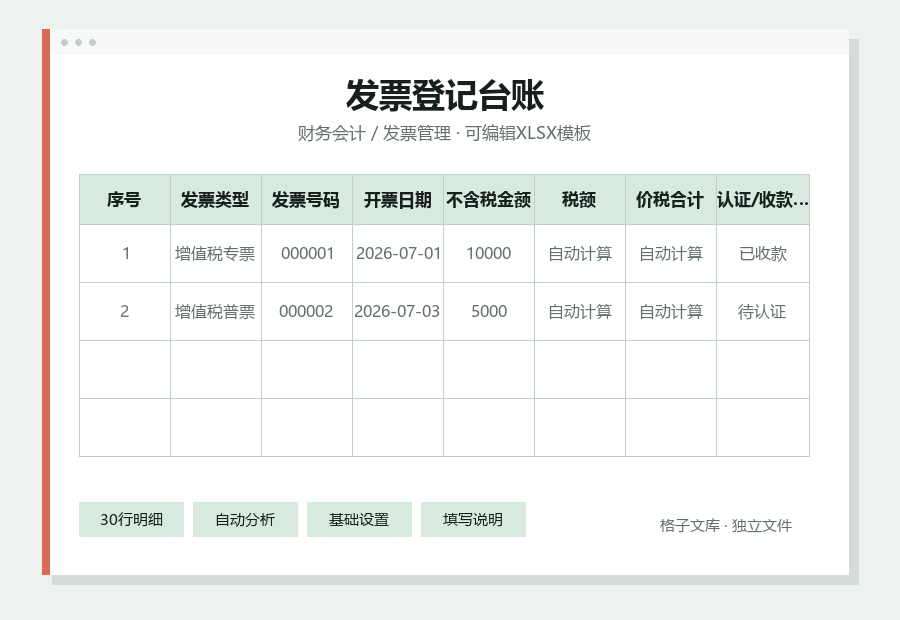This screenshot has height=620, width=900.
Task: Click the 认证/收款… column header
Action: (x=763, y=200)
